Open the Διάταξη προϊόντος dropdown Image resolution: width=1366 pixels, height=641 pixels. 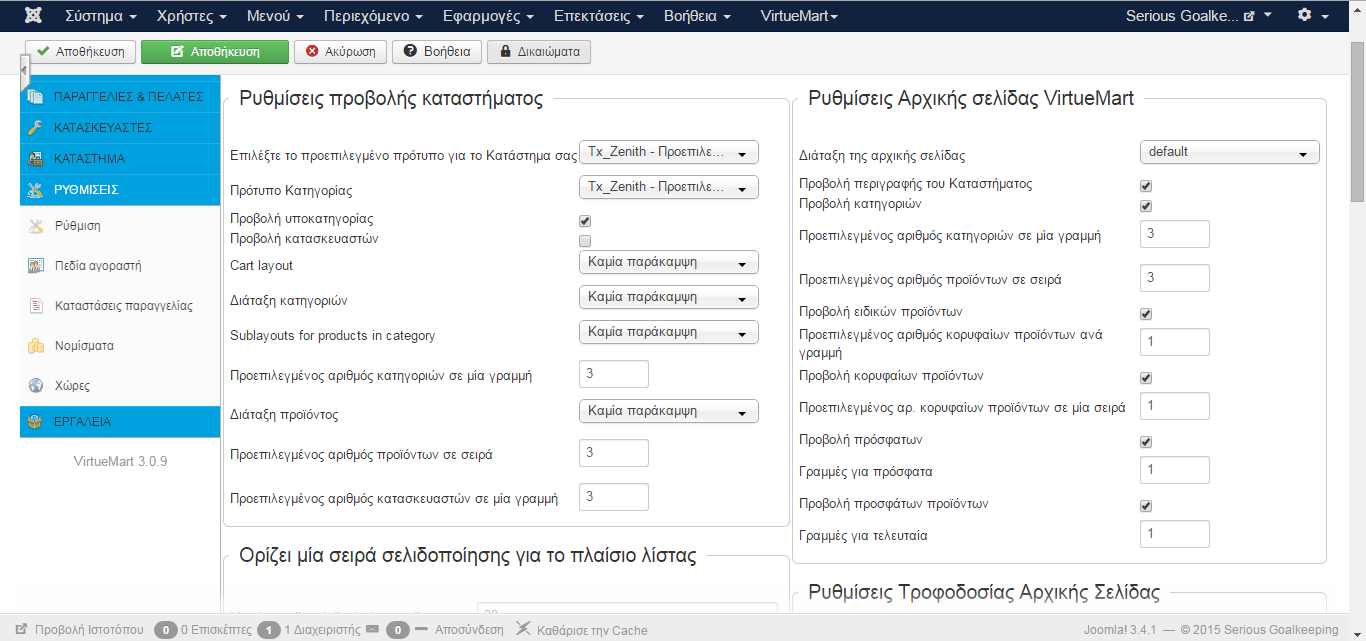[669, 411]
